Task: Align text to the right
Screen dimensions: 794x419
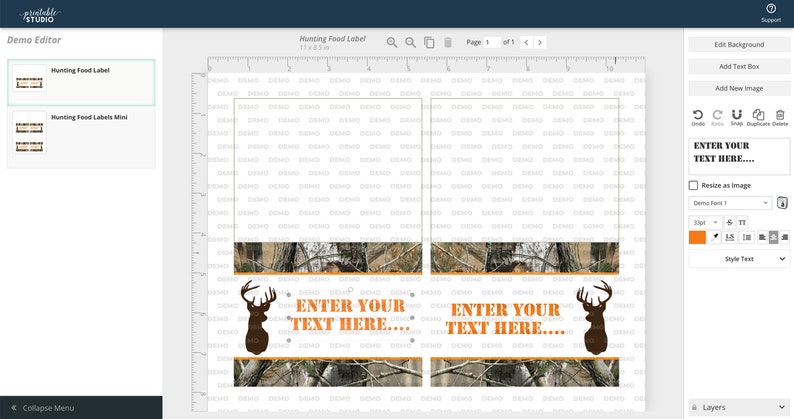Action: pyautogui.click(x=784, y=237)
